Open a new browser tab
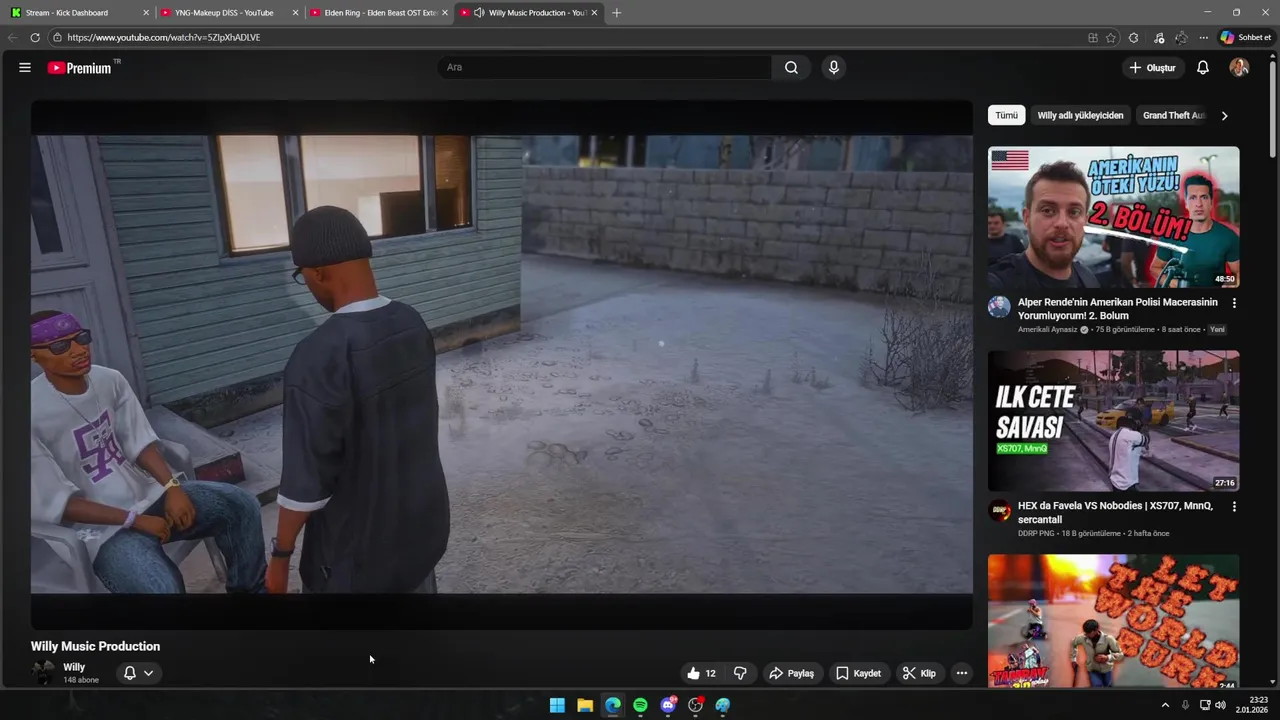This screenshot has height=720, width=1280. 616,13
